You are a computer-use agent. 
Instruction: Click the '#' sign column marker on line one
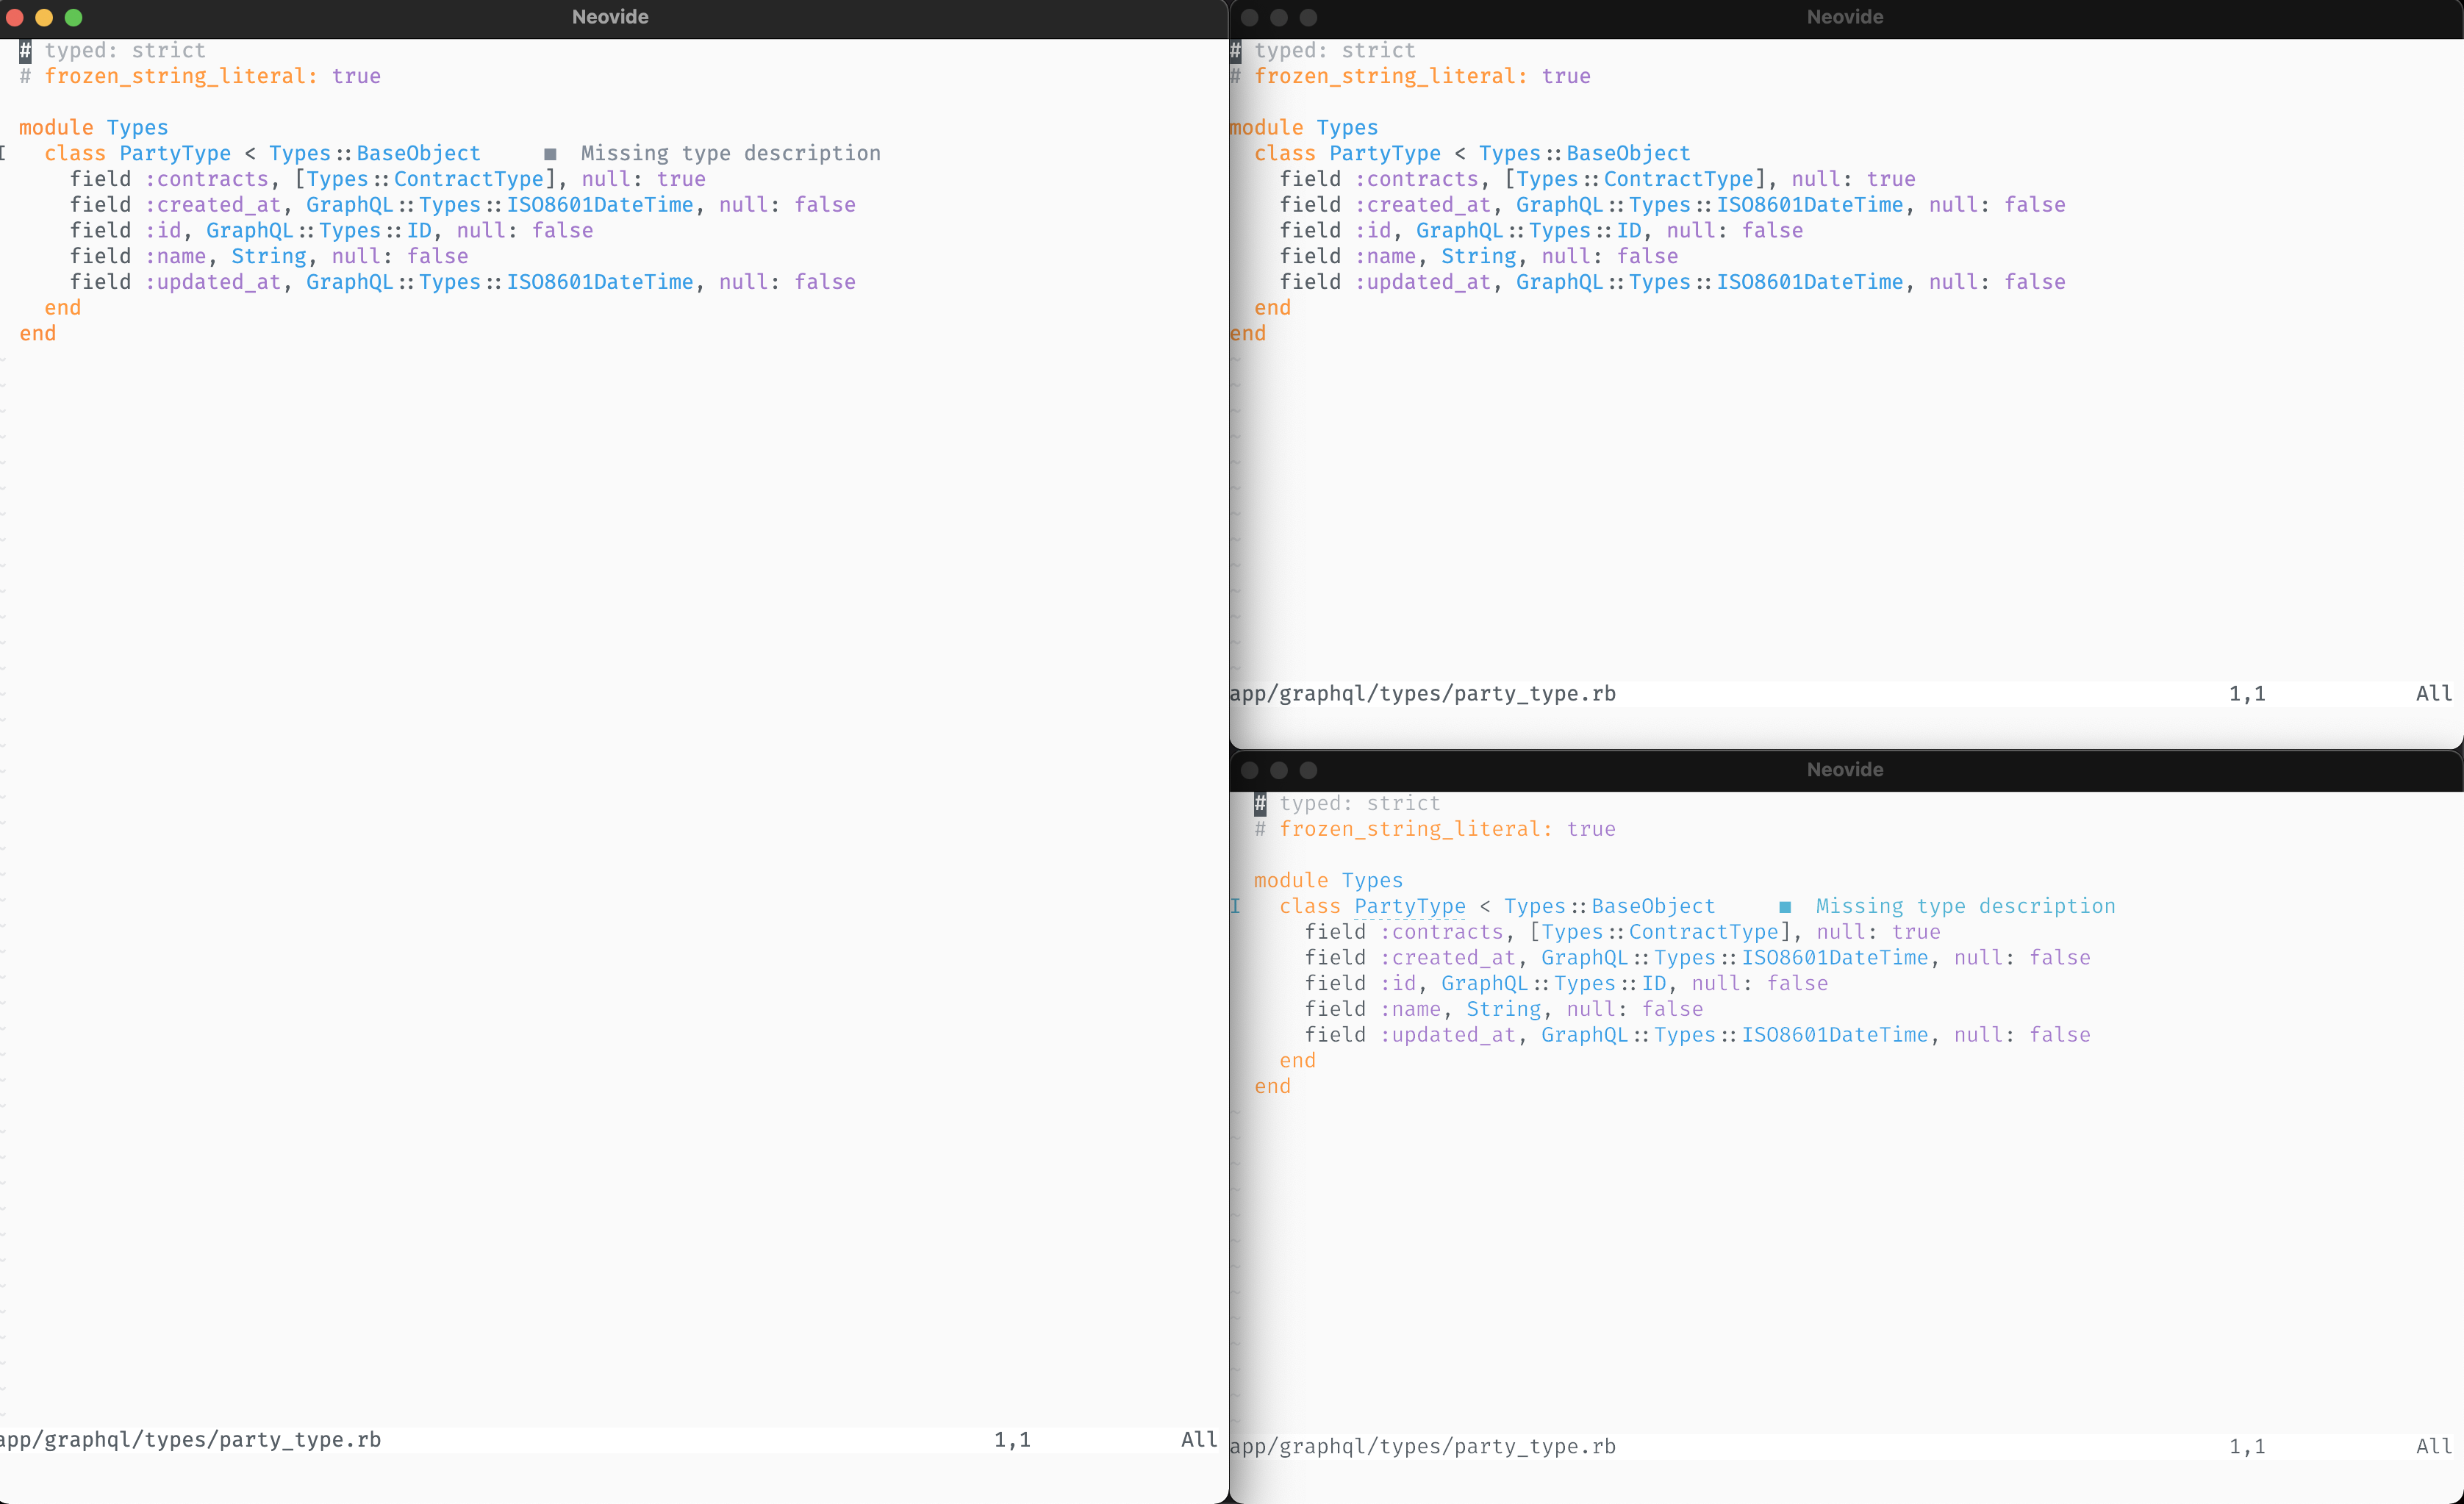(25, 50)
